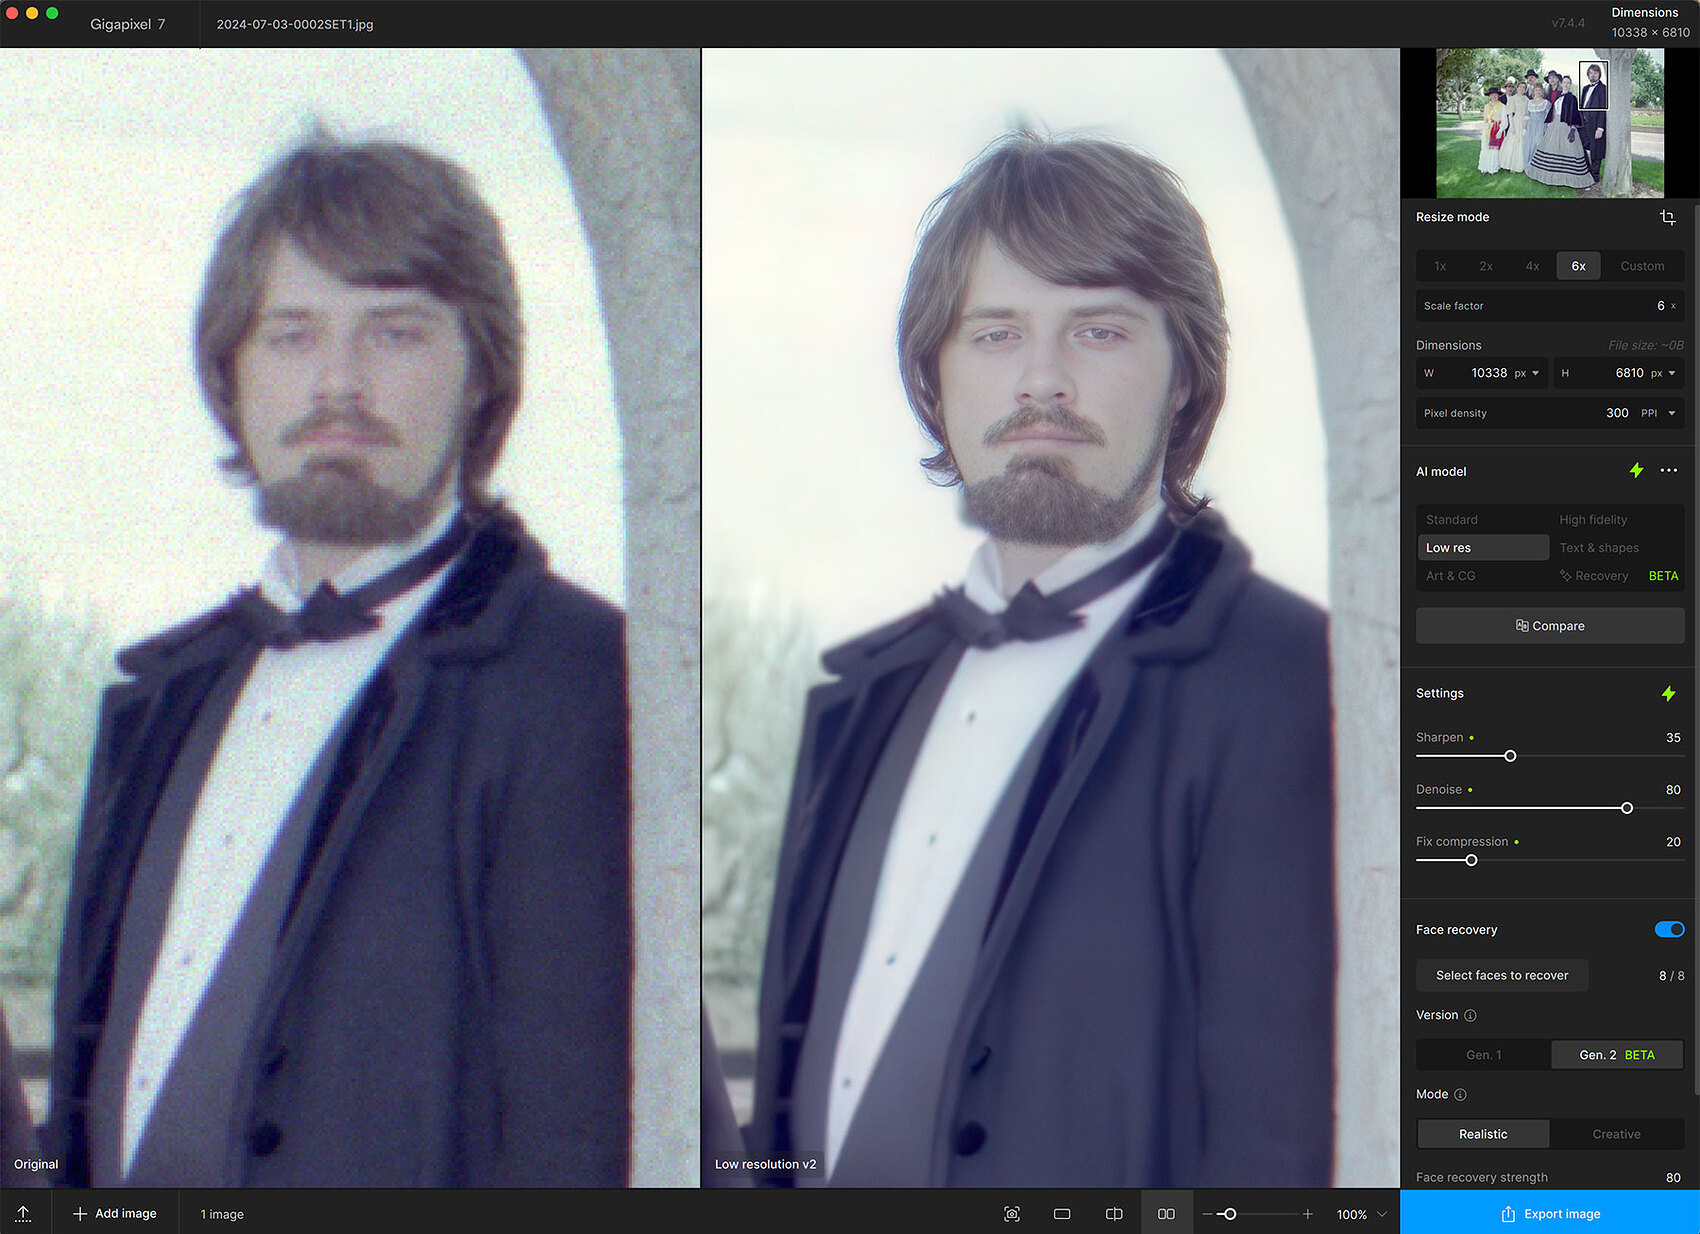Select the single image view icon
Screen dimensions: 1700x1234
(x=1062, y=1213)
